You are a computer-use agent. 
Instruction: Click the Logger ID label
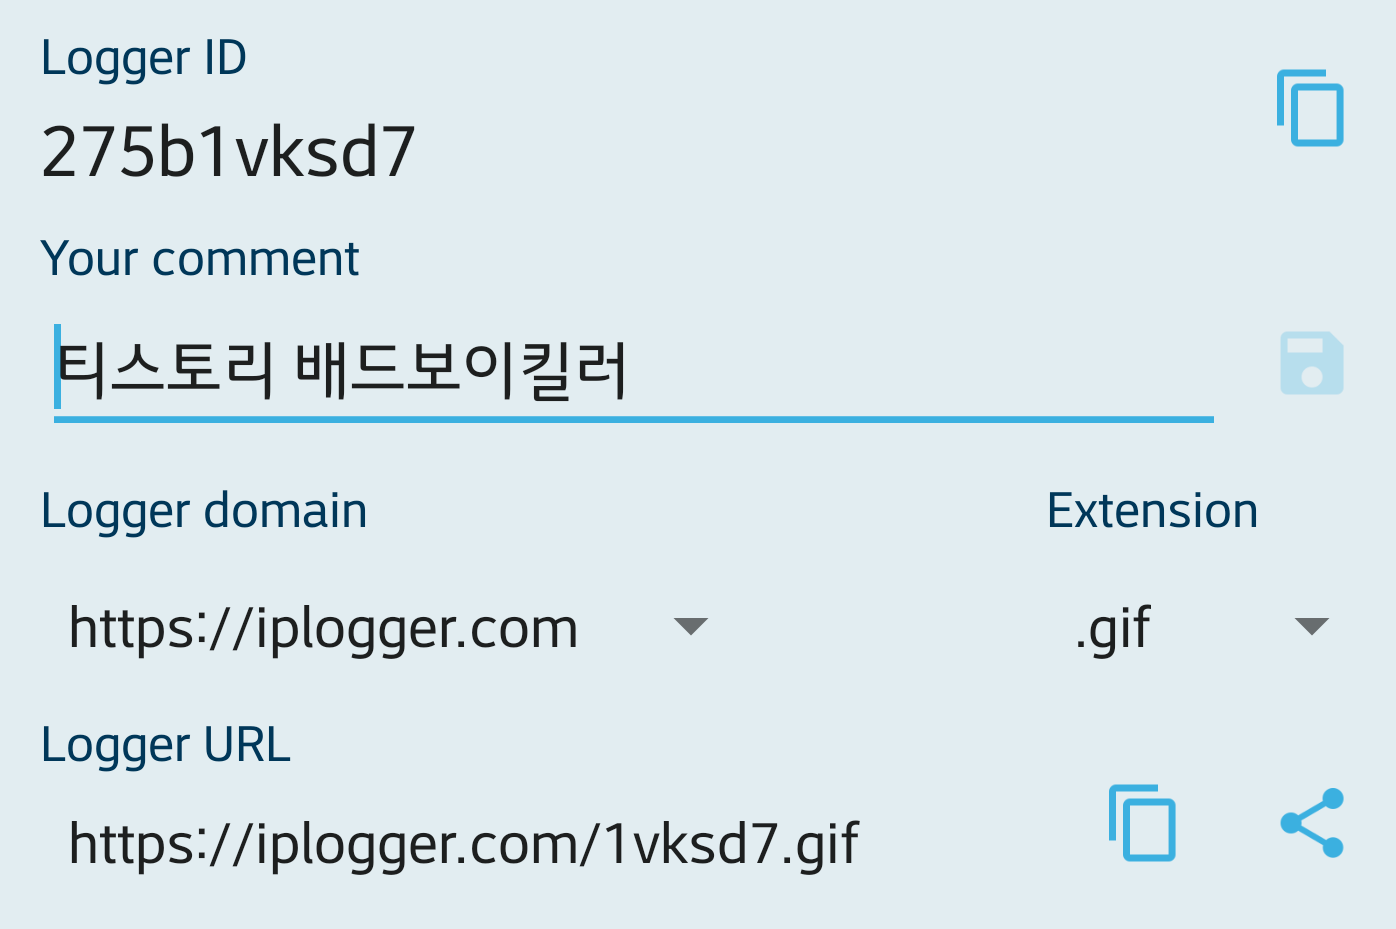144,59
